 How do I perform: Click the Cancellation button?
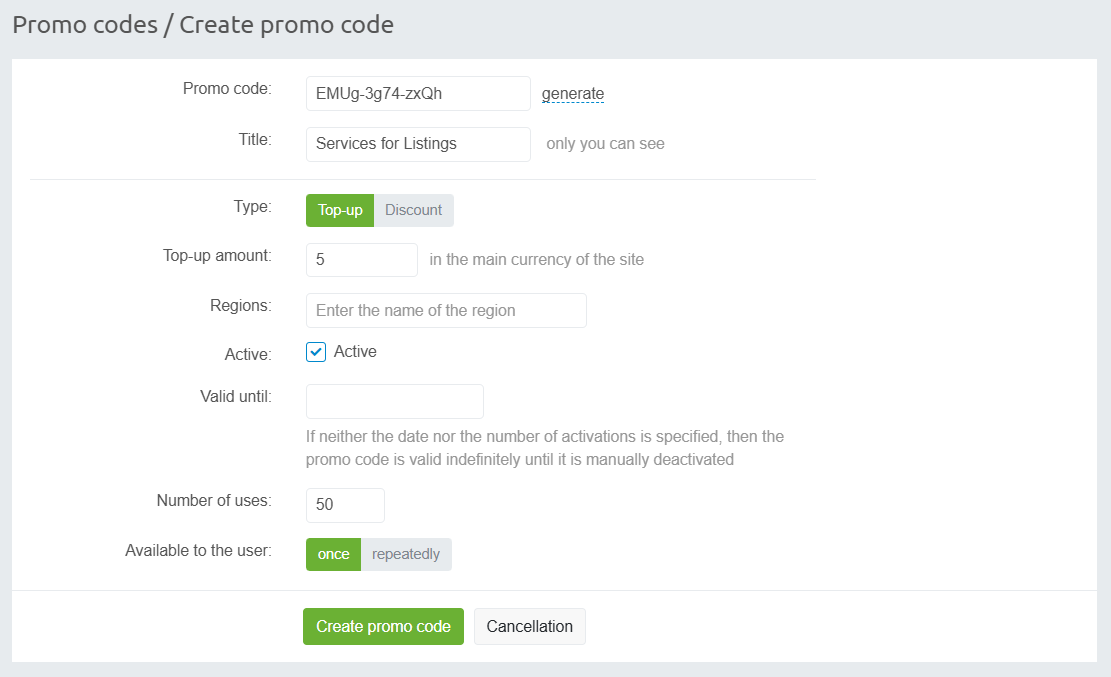coord(529,627)
